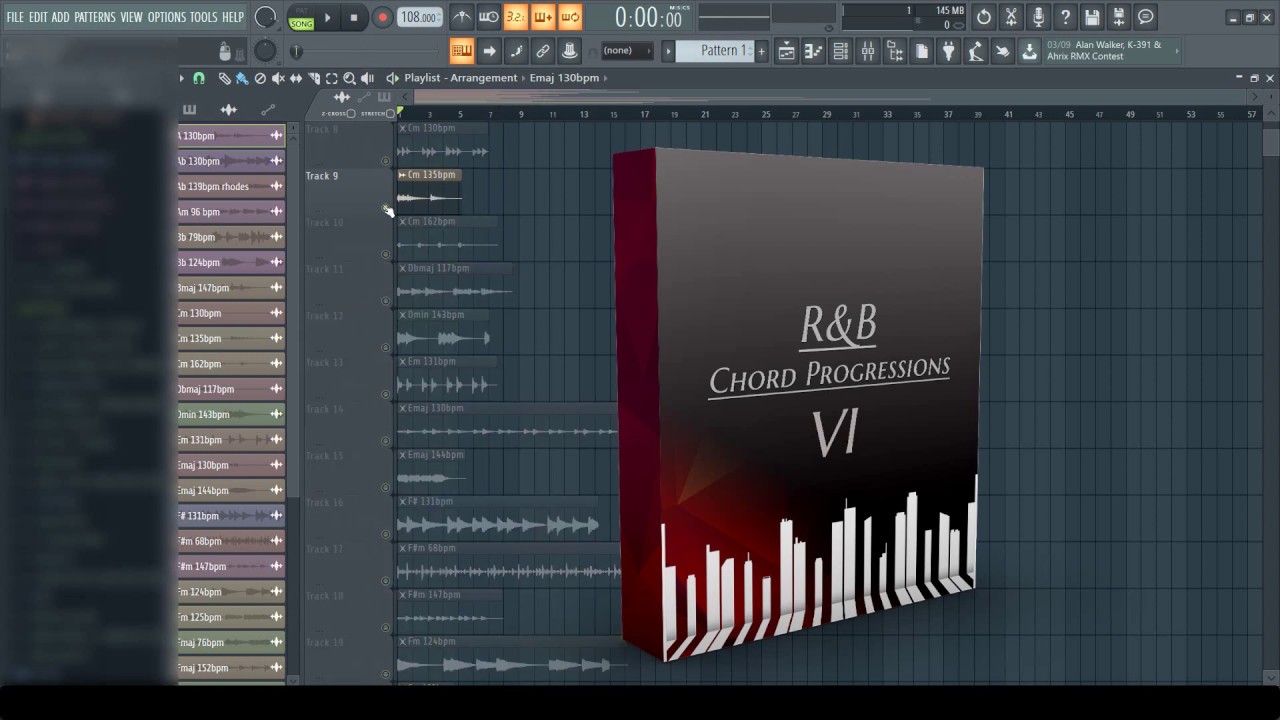Click the 108.000 tempo field

[x=419, y=17]
